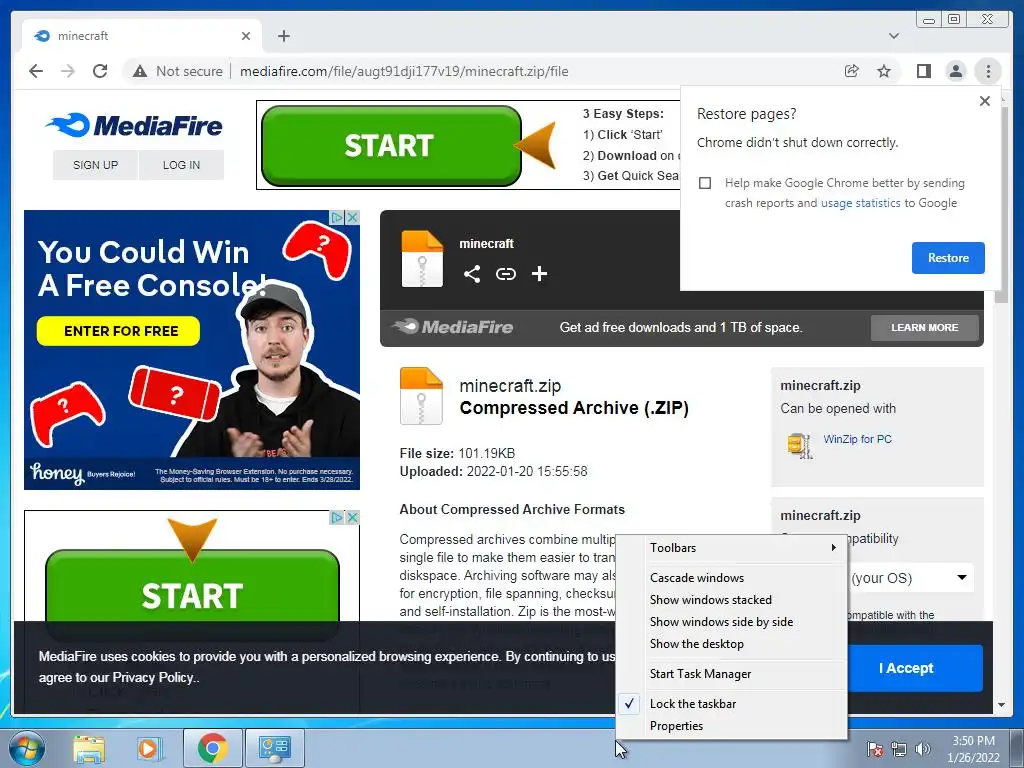Close the lower START ad with X
The width and height of the screenshot is (1024, 768).
[x=353, y=517]
